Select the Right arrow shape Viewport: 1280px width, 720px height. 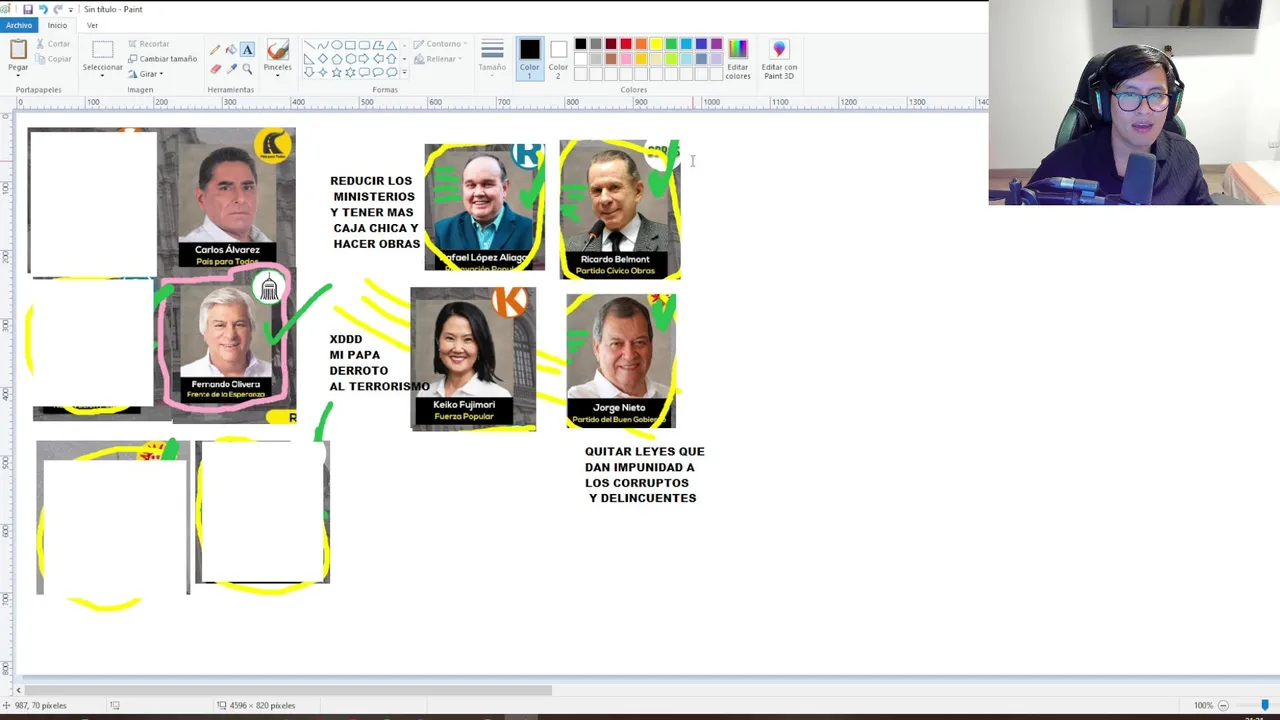click(364, 59)
